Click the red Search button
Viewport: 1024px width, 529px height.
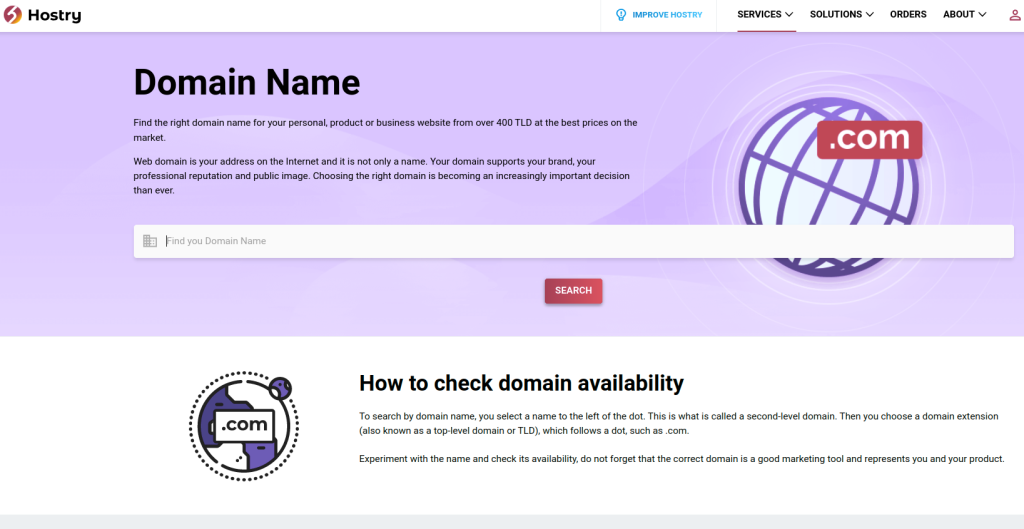(573, 291)
